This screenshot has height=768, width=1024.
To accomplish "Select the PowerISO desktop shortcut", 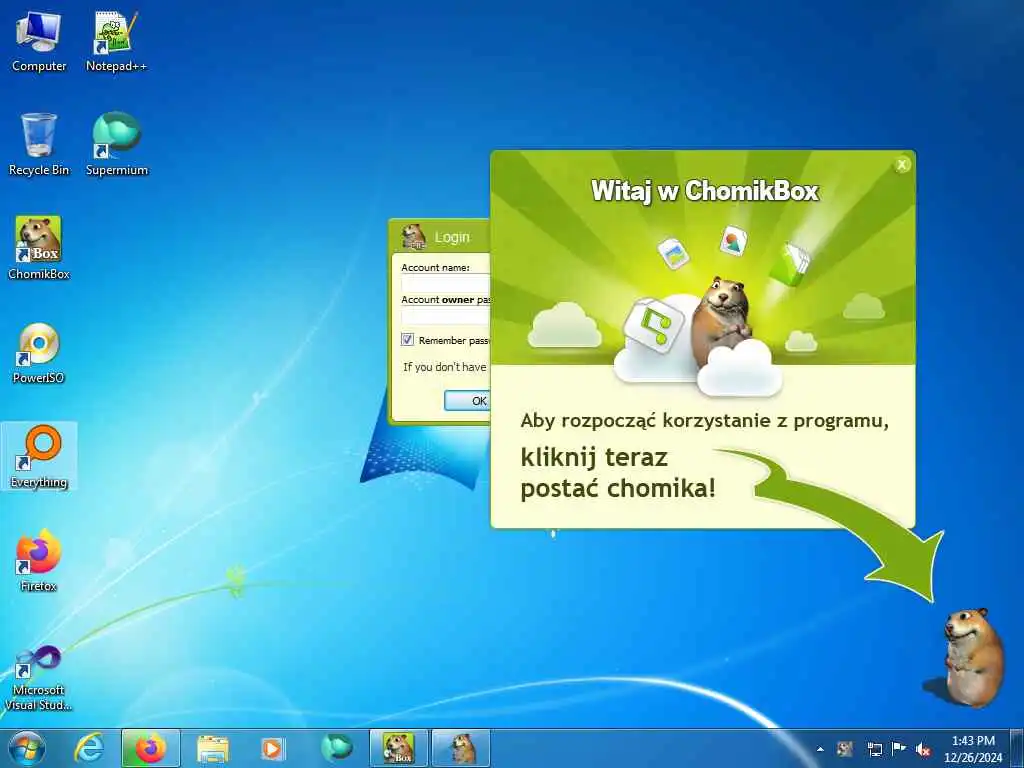I will (x=39, y=353).
